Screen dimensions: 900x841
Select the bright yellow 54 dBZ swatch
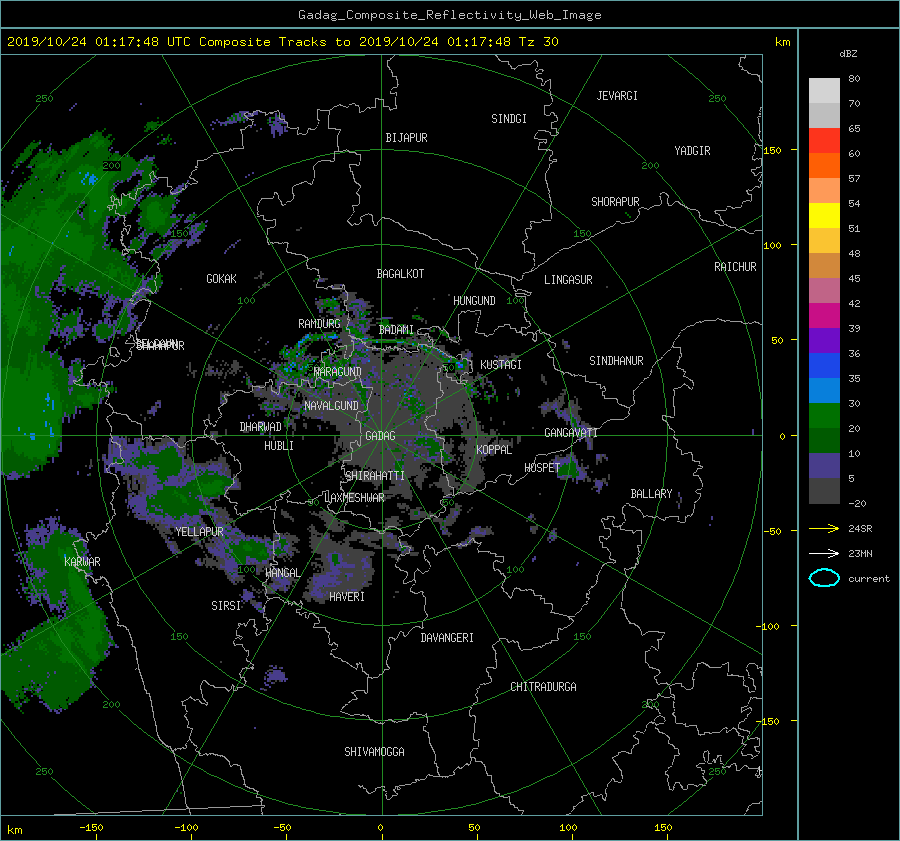(824, 215)
